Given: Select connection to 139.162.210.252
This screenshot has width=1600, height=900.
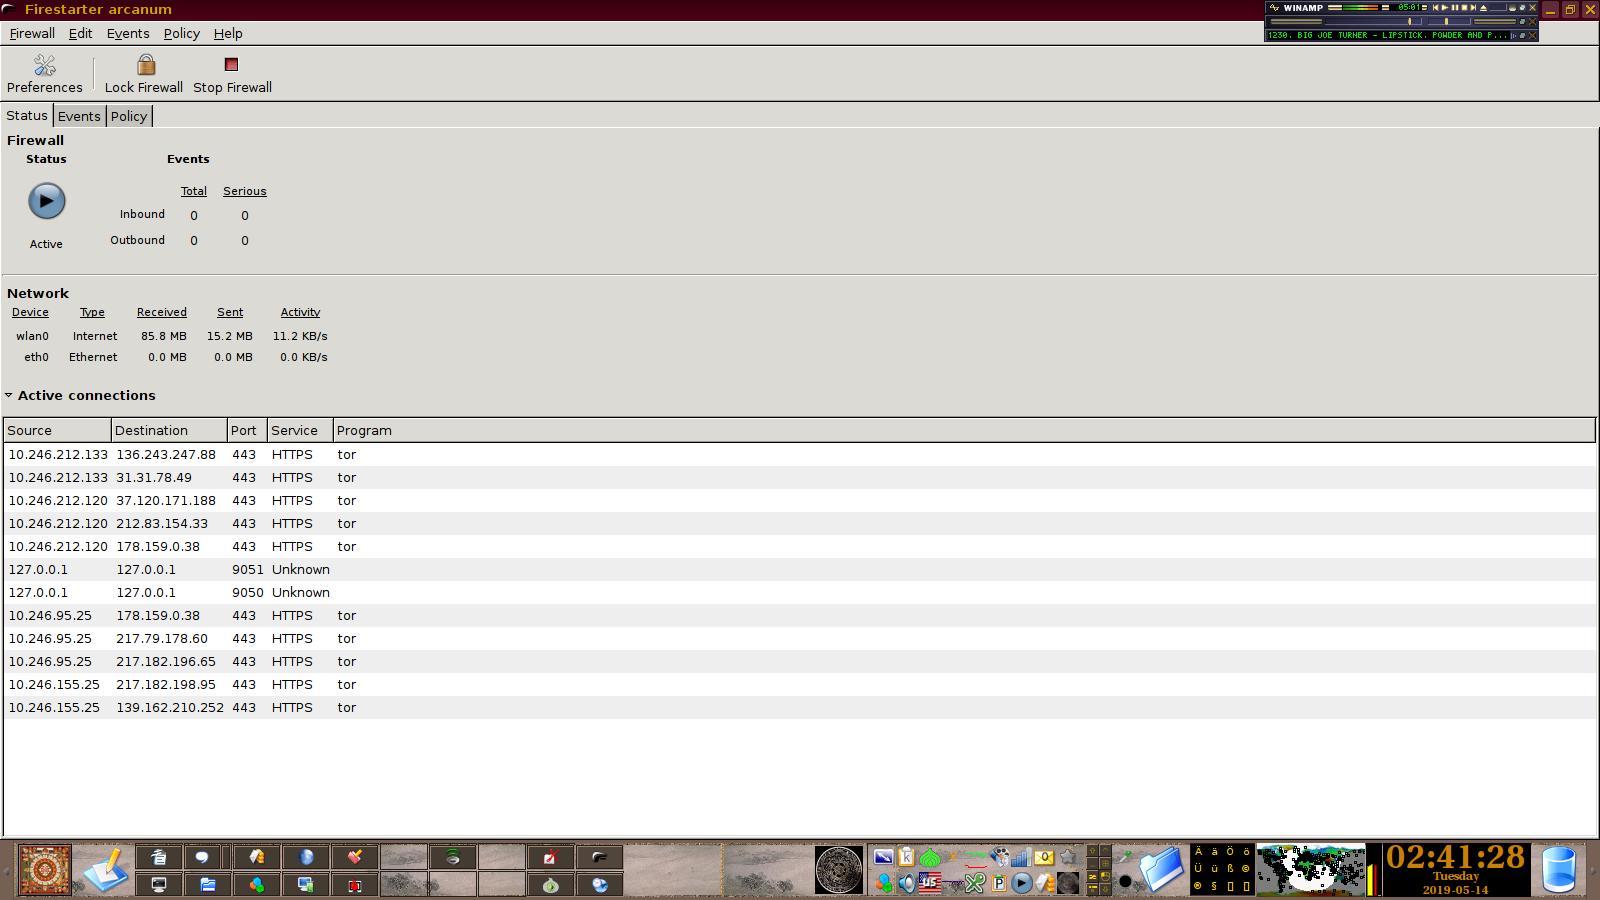Looking at the screenshot, I should [799, 707].
